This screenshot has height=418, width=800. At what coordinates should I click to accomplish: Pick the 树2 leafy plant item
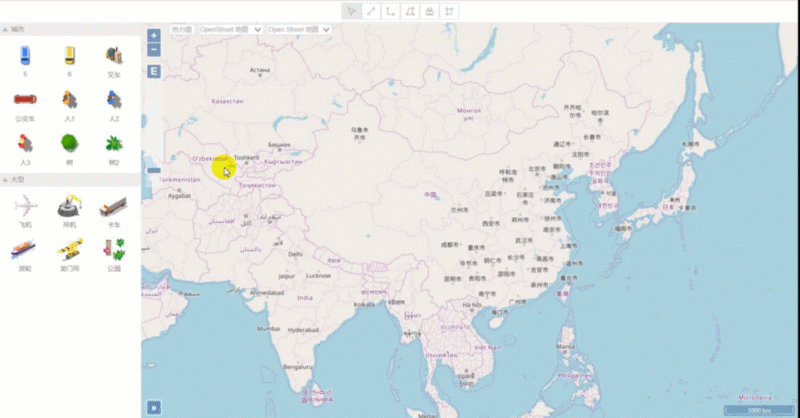(x=114, y=144)
